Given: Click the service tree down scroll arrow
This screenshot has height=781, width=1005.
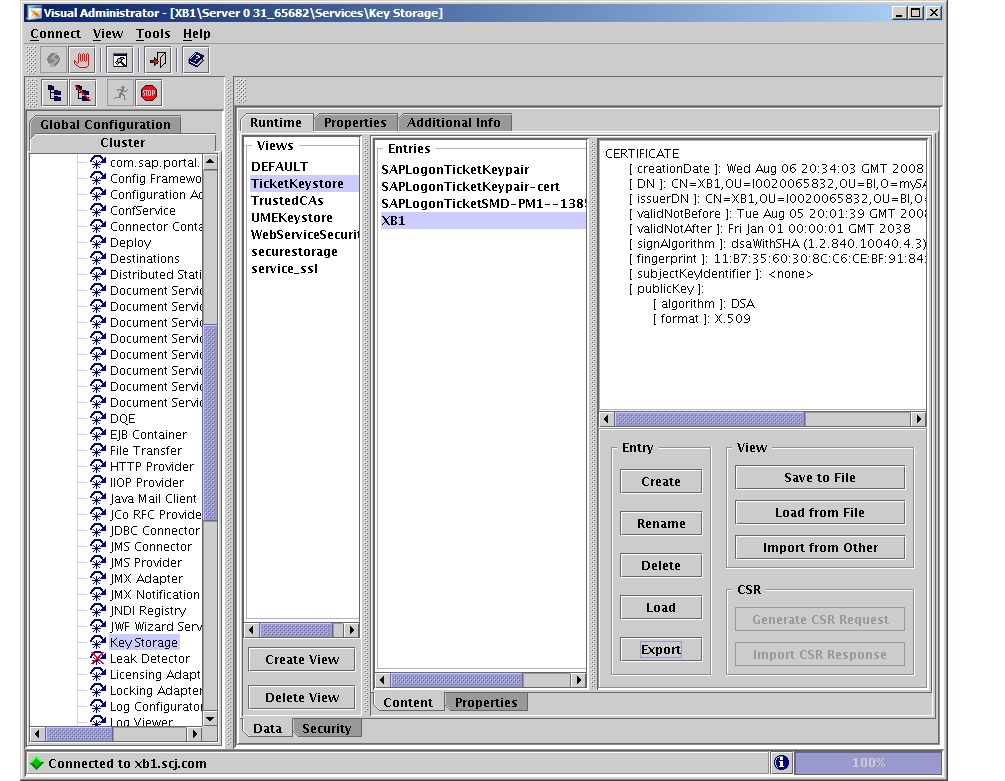Looking at the screenshot, I should pos(210,719).
